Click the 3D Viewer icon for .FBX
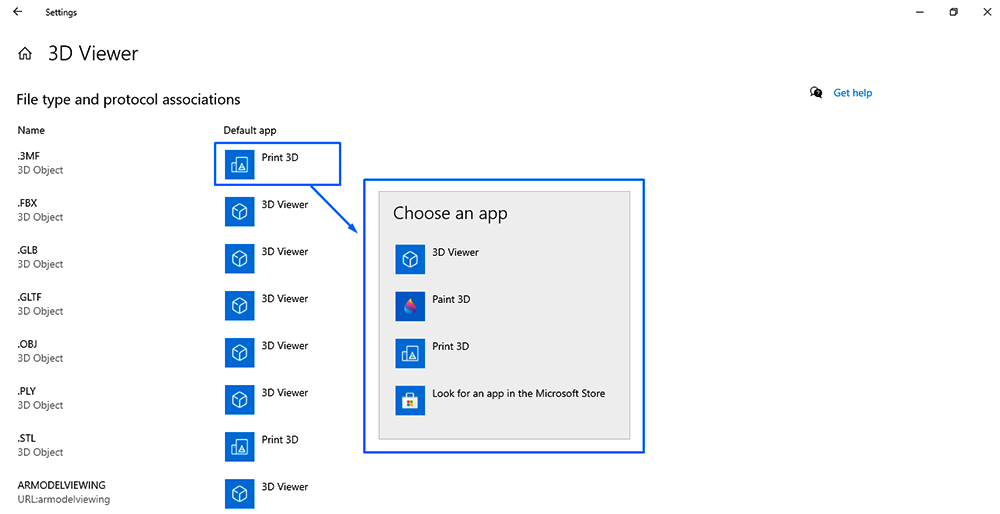 240,212
